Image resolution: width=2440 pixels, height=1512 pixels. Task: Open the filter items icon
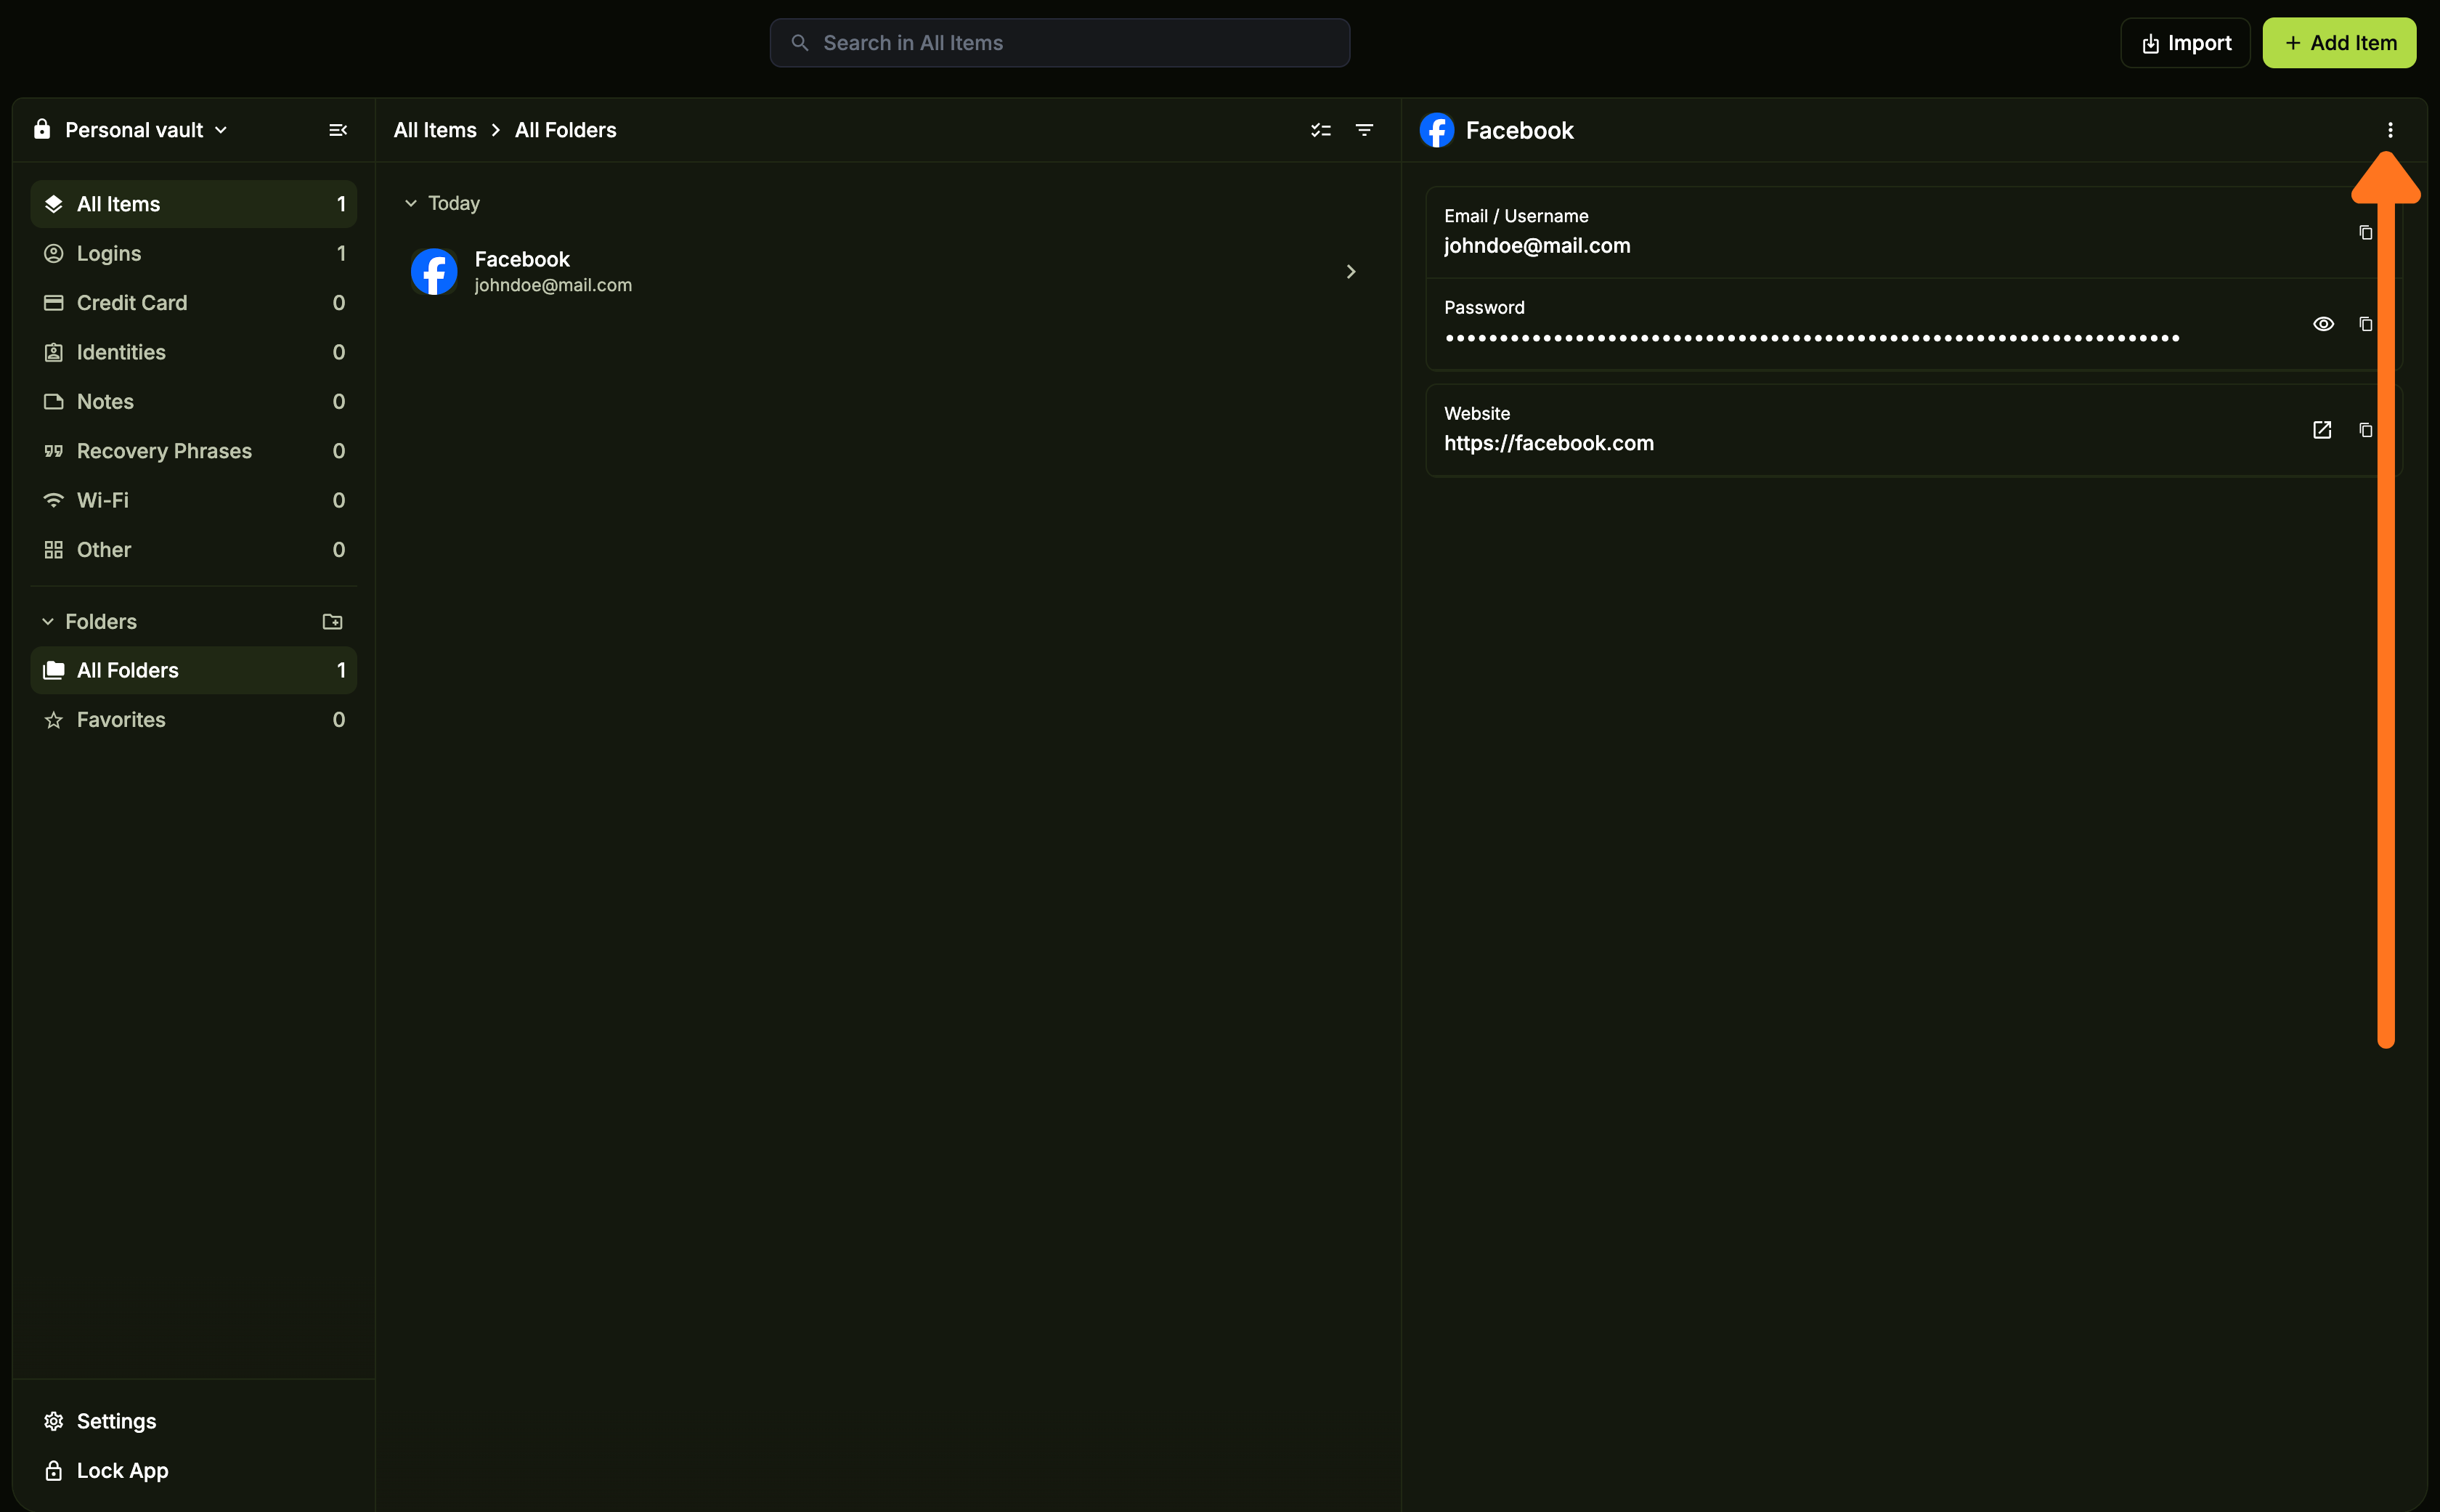[1364, 130]
